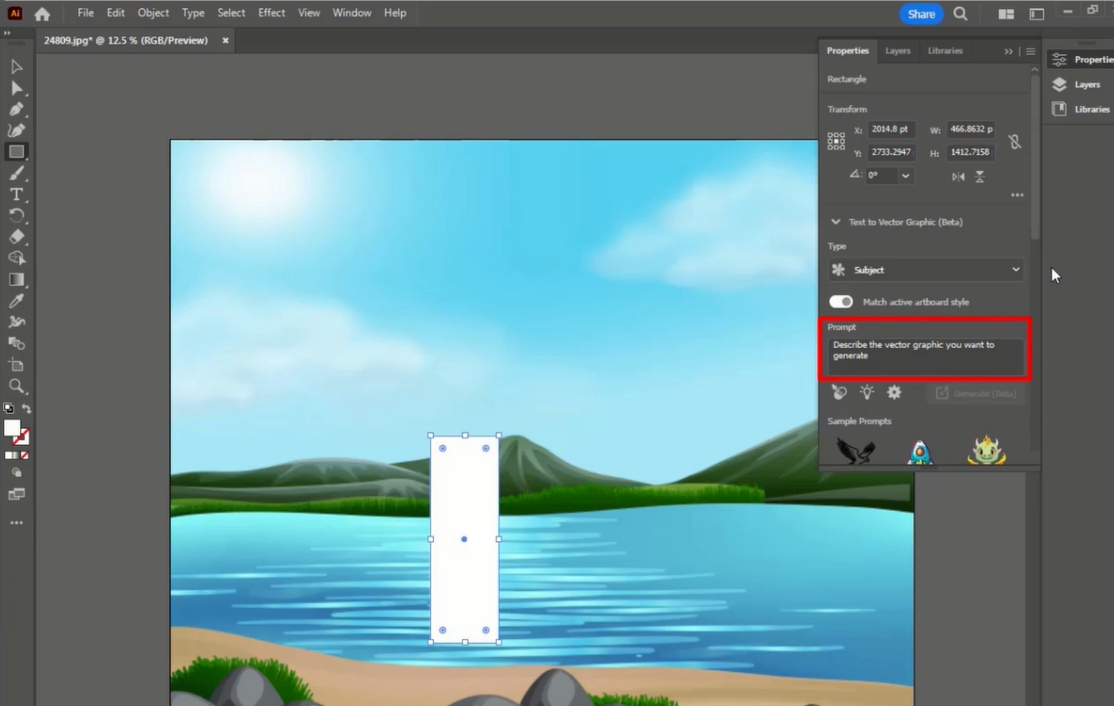Collapse Text to Vector Graphic section

click(x=836, y=222)
